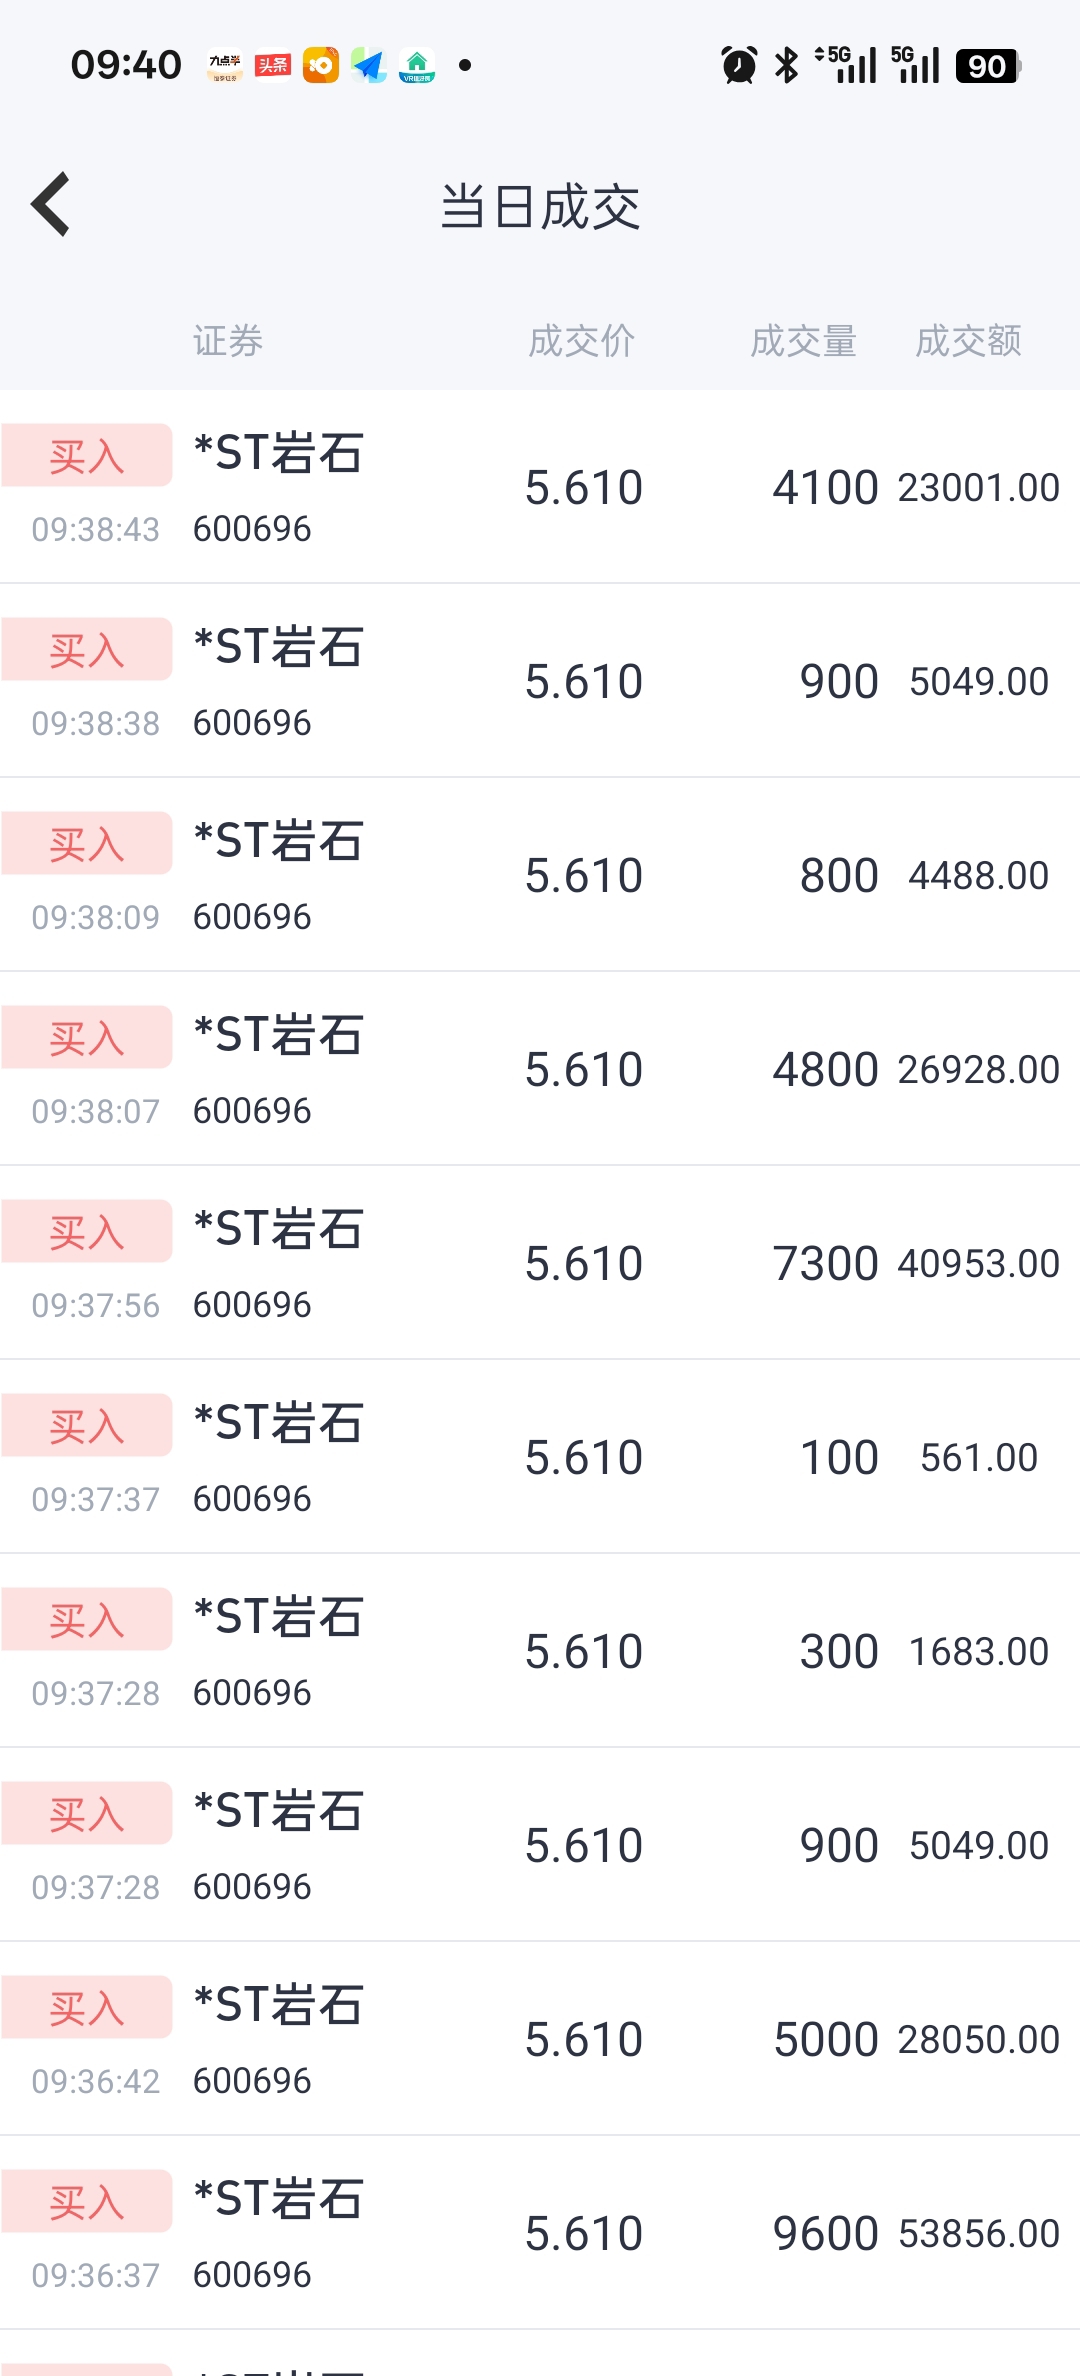Tap the green house notification icon

(x=417, y=65)
